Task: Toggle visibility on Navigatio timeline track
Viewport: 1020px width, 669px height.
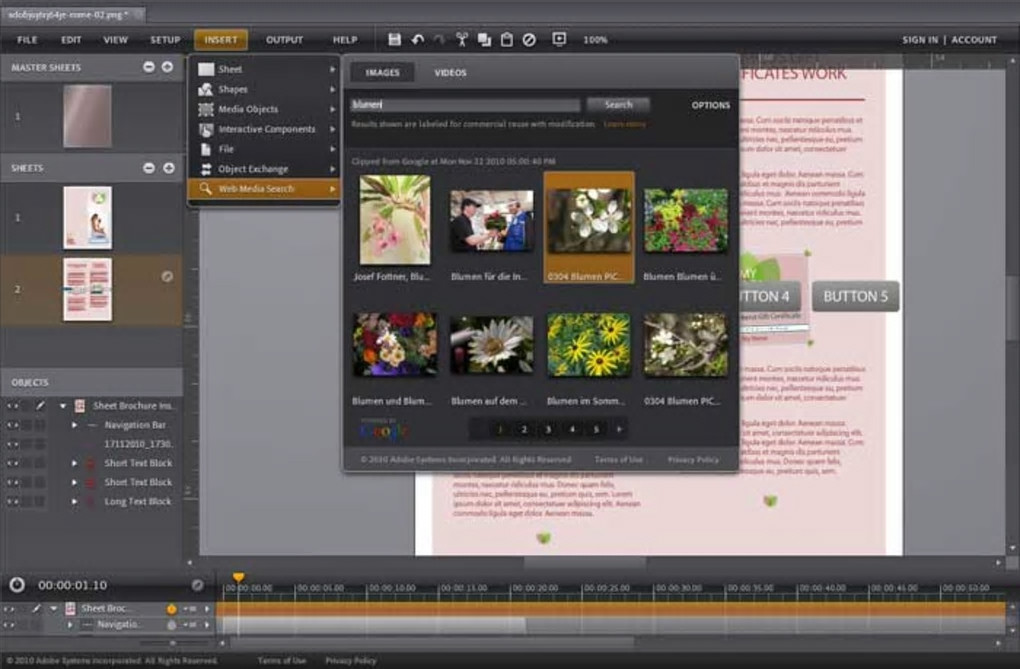Action: [9, 625]
